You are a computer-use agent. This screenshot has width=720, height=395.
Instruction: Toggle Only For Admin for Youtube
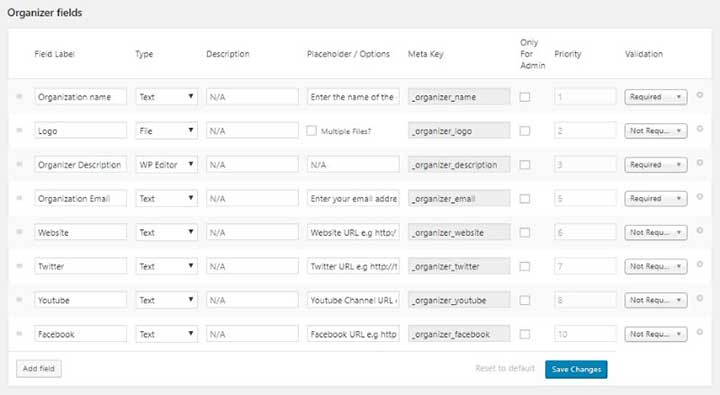[525, 300]
